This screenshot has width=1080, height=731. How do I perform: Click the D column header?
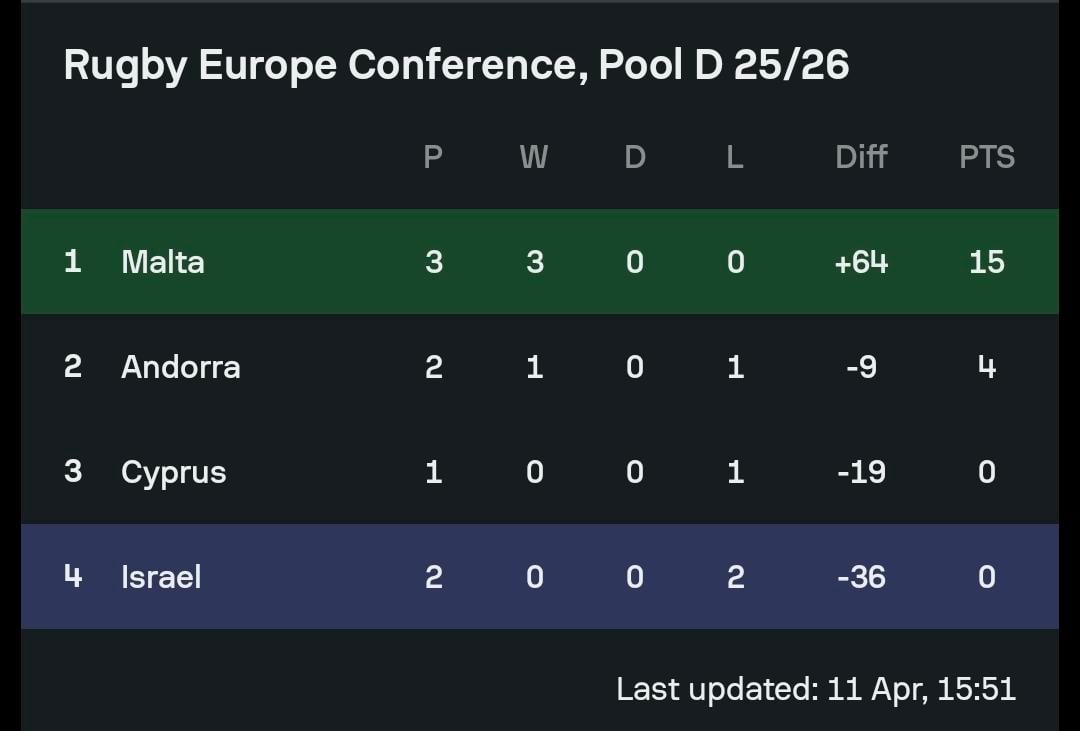[635, 157]
